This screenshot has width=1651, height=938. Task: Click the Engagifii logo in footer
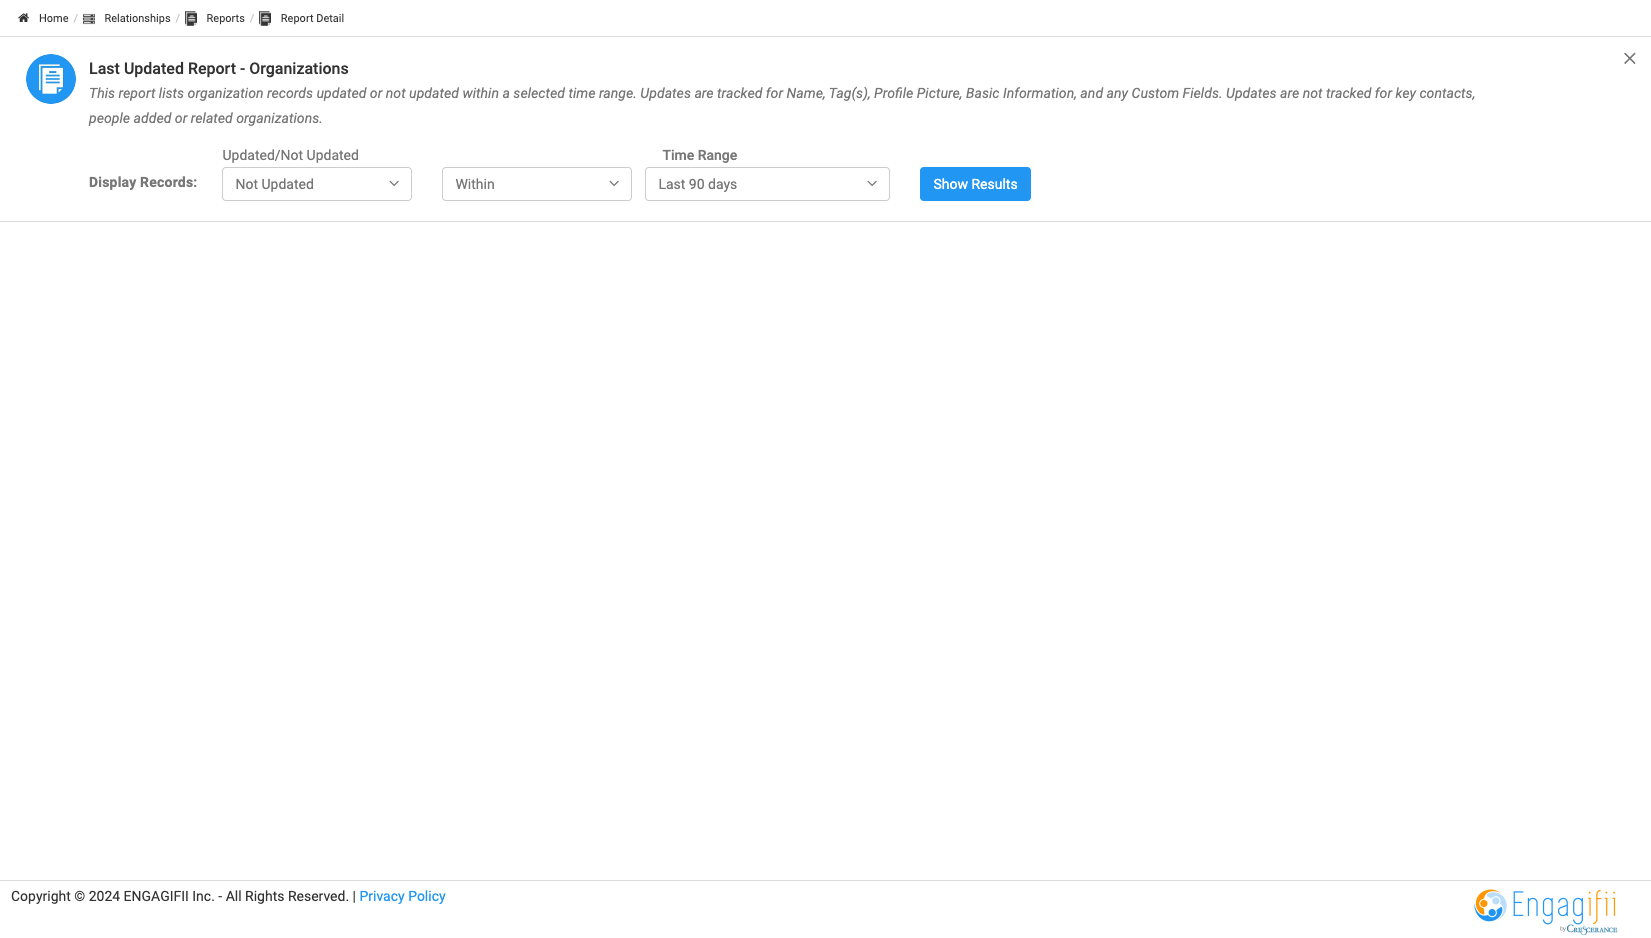[x=1546, y=910]
